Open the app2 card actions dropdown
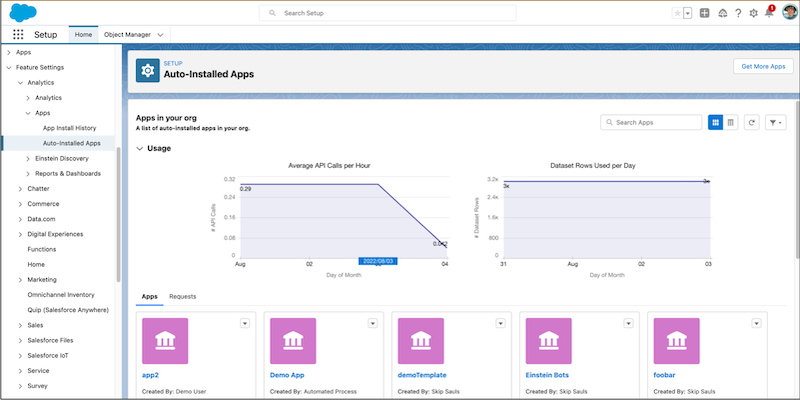Viewport: 800px width, 400px height. coord(245,323)
